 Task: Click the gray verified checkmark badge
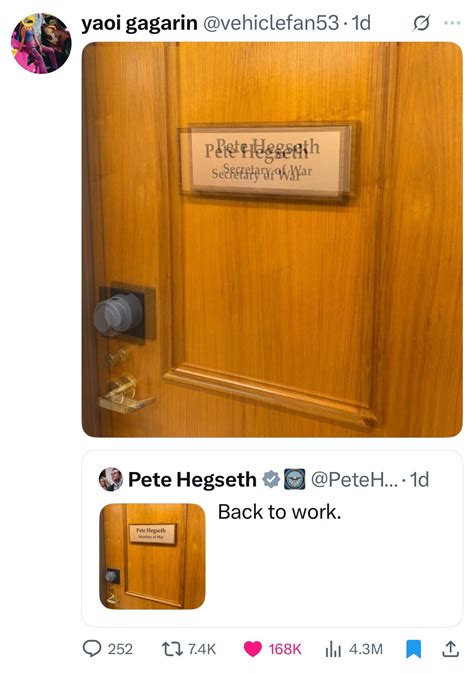pyautogui.click(x=271, y=479)
